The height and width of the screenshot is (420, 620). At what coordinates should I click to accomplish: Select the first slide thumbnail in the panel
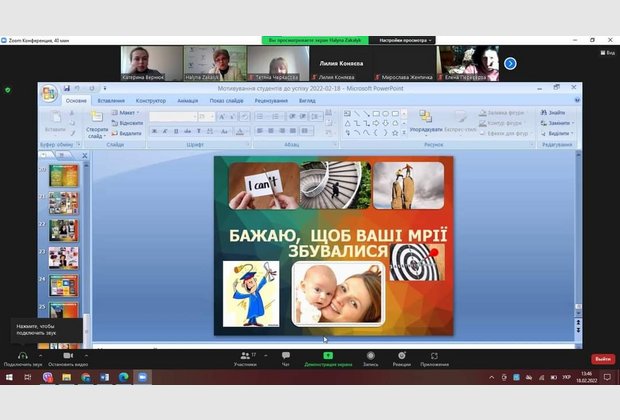pyautogui.click(x=64, y=176)
